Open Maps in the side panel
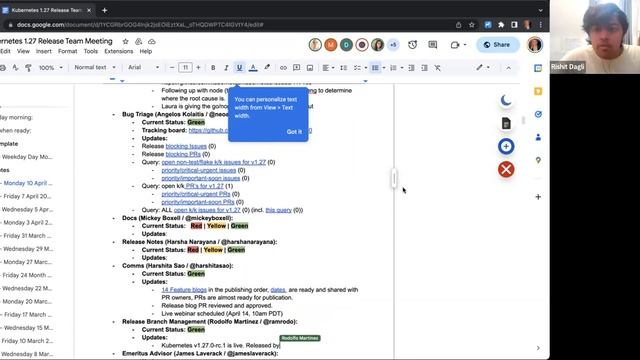Image resolution: width=640 pixels, height=360 pixels. click(538, 160)
